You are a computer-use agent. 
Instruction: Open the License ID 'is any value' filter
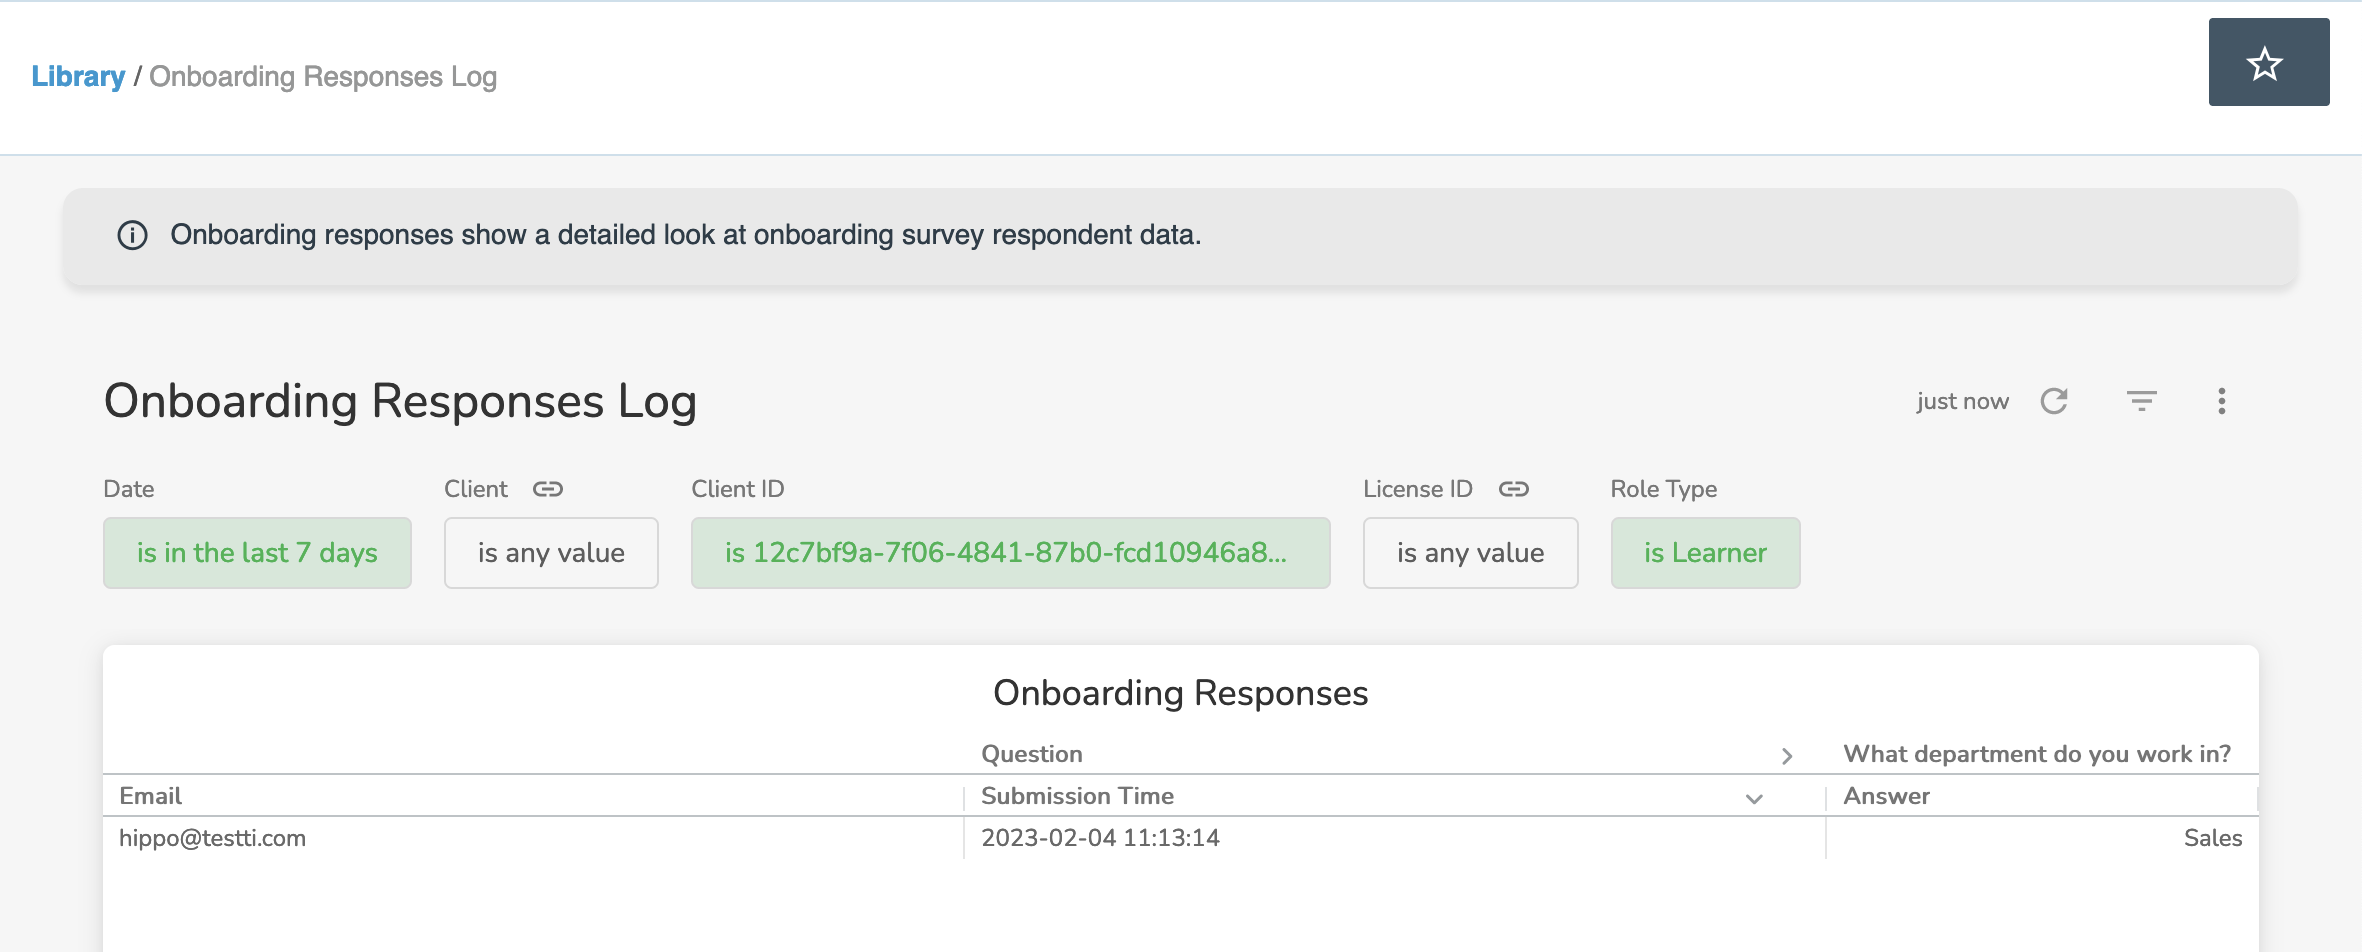[1470, 553]
